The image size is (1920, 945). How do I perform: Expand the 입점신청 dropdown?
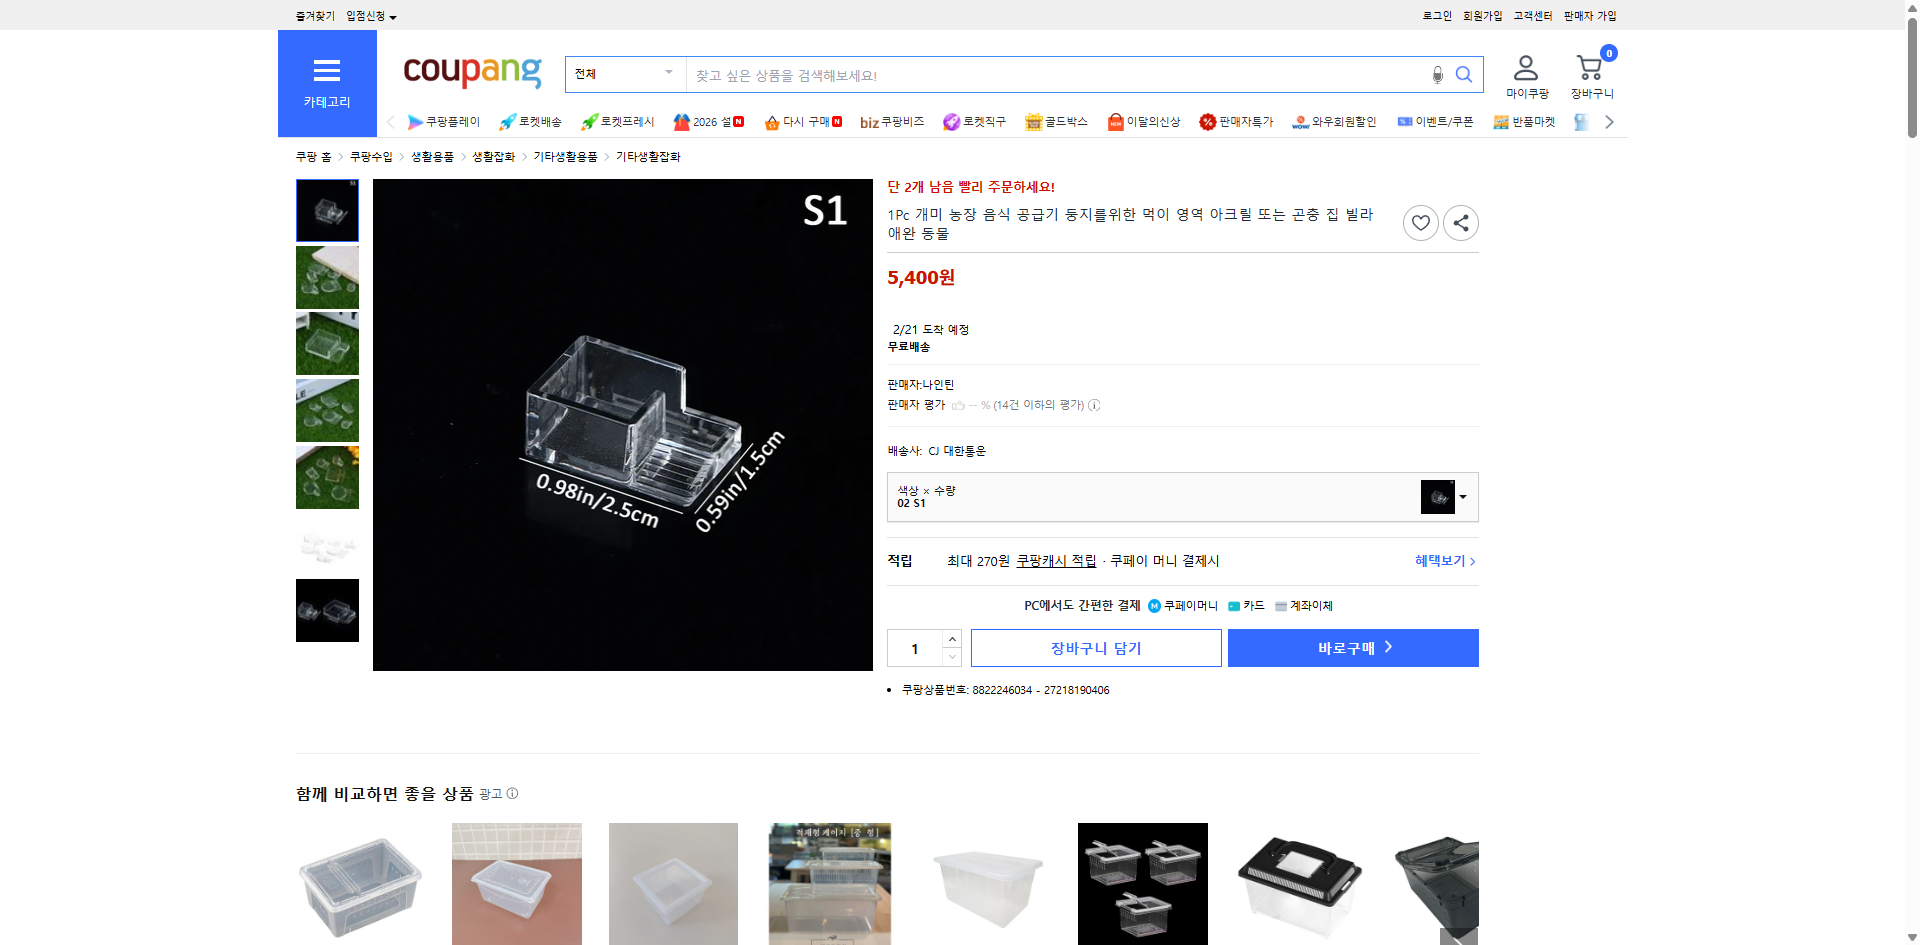pyautogui.click(x=367, y=15)
